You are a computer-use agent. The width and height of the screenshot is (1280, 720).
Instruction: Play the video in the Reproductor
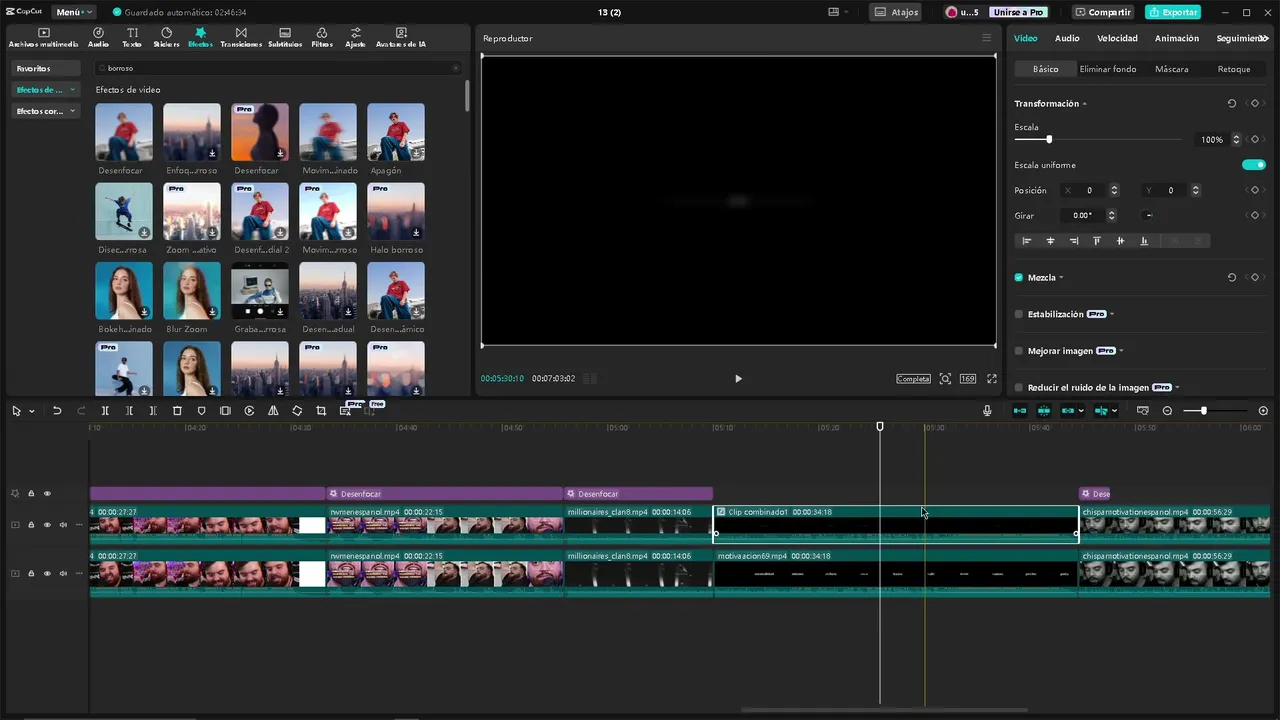tap(738, 379)
